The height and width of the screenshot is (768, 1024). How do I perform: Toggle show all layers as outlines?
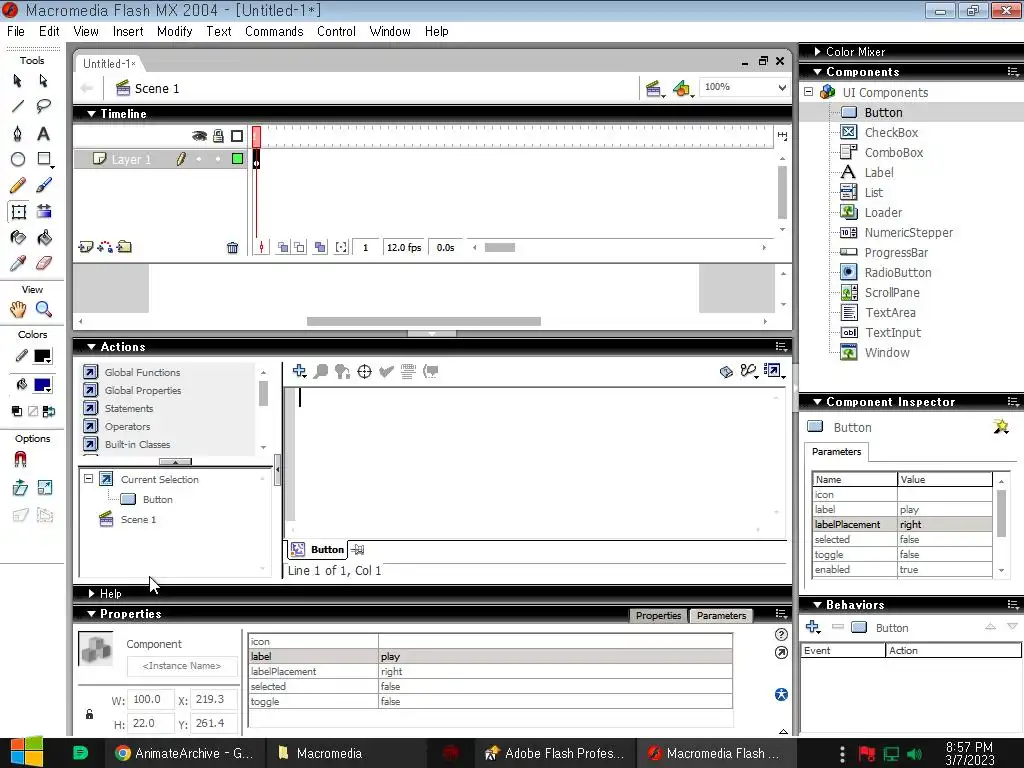[237, 136]
